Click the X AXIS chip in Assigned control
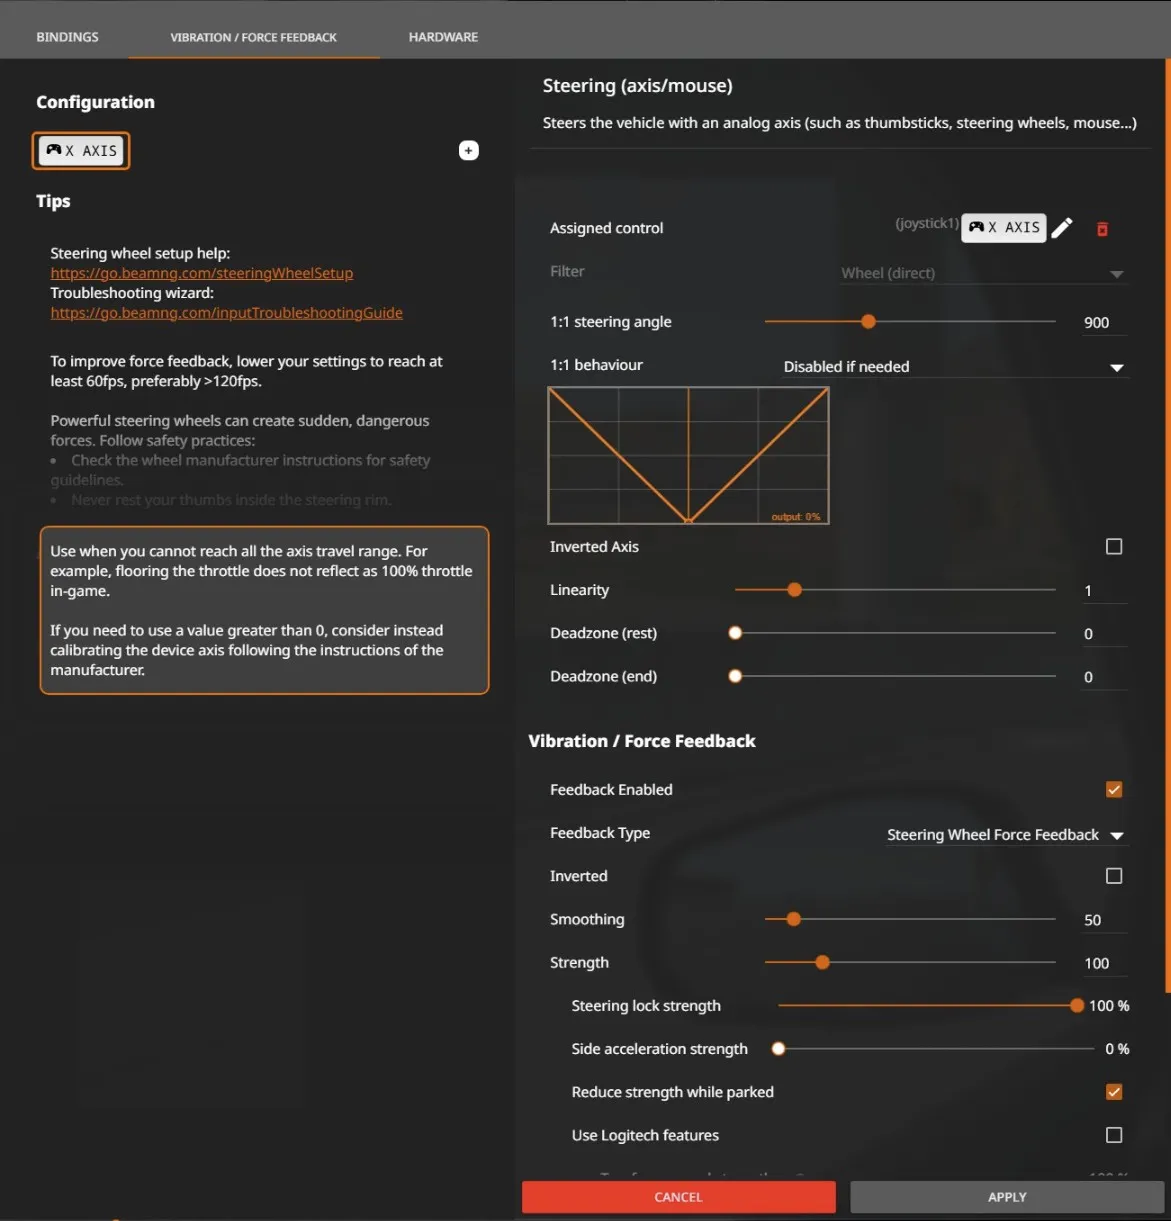 point(1004,228)
